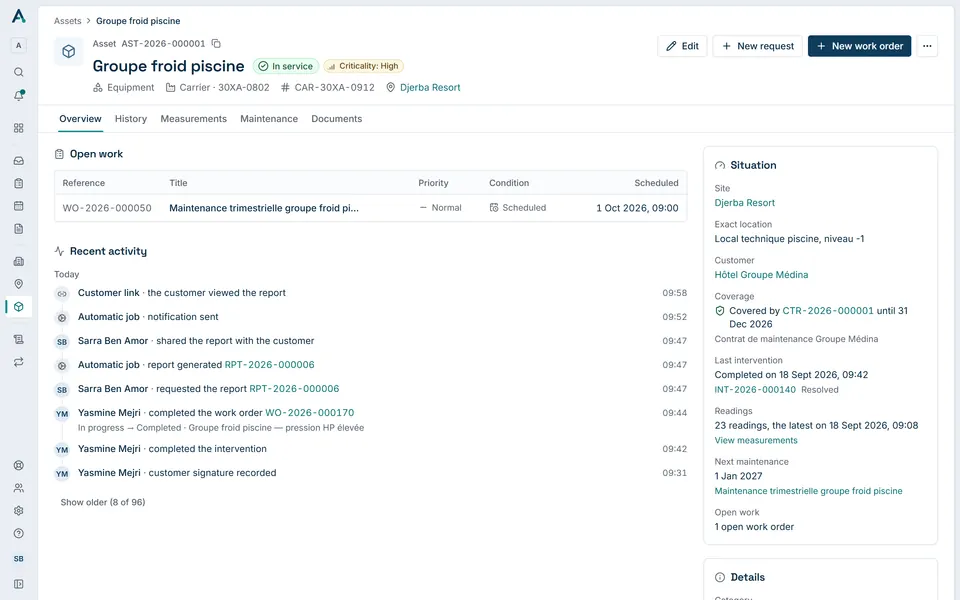
Task: Switch to the Documents tab
Action: click(336, 119)
